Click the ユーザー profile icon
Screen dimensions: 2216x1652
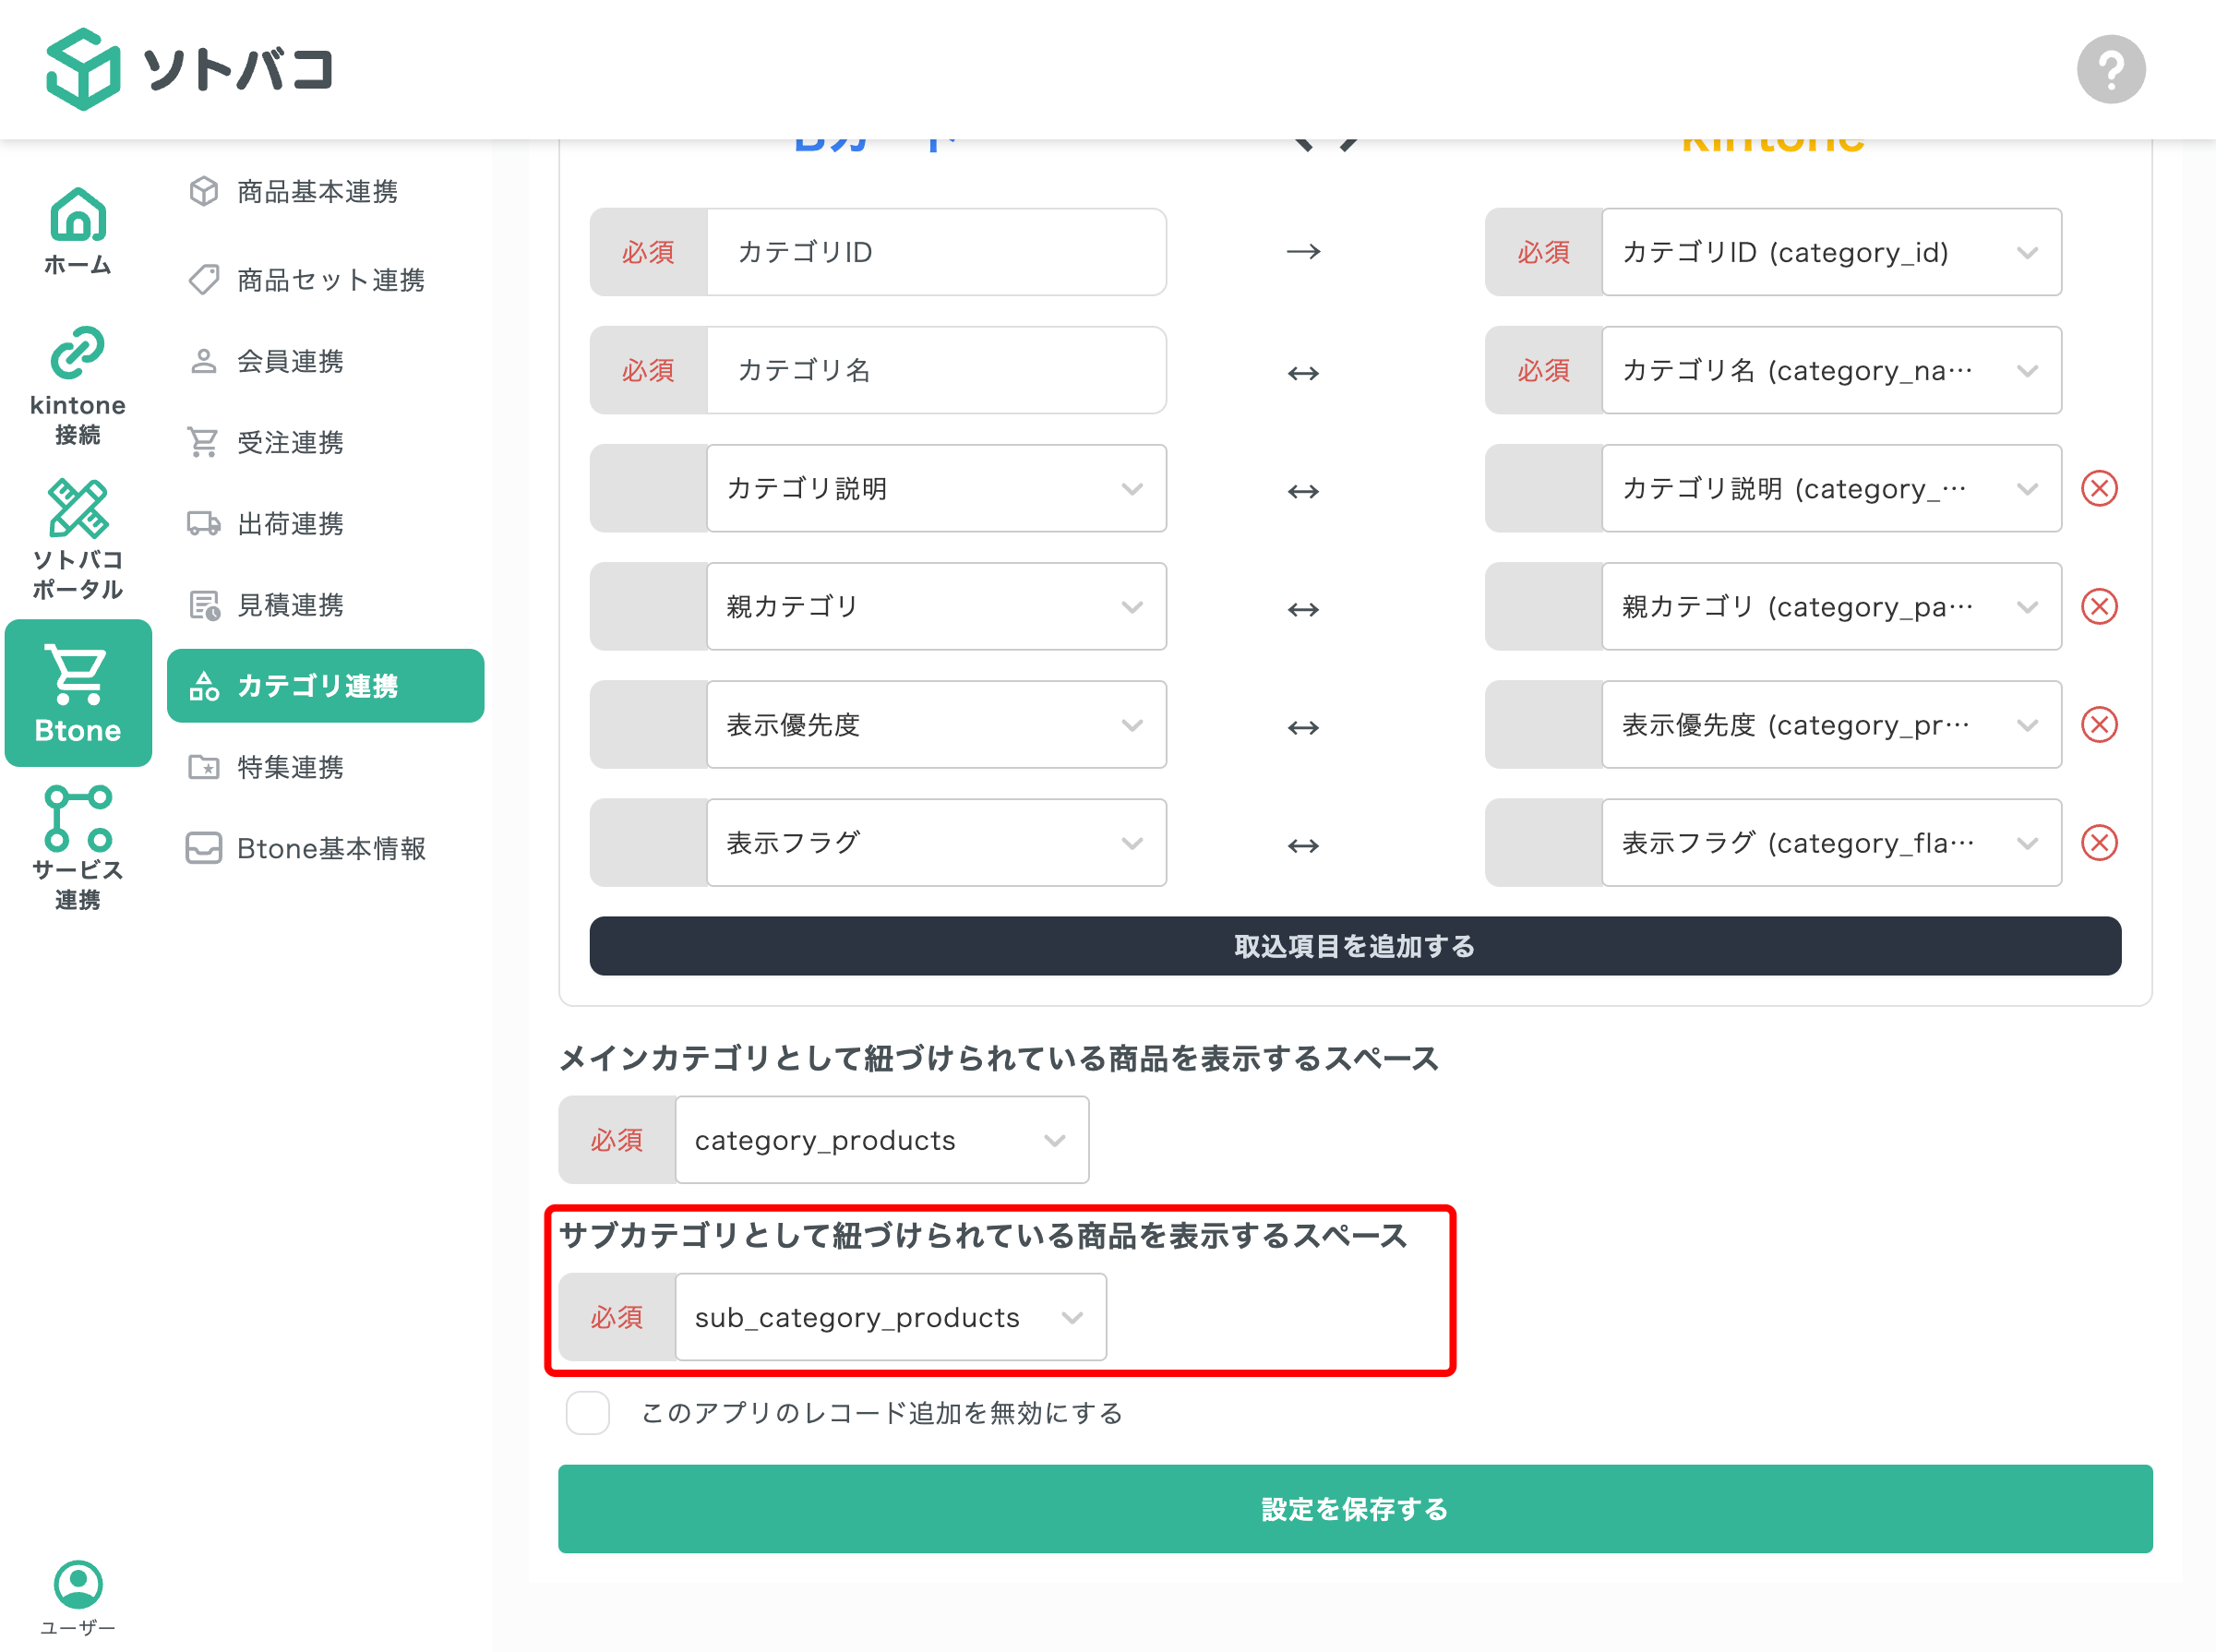pyautogui.click(x=77, y=1583)
